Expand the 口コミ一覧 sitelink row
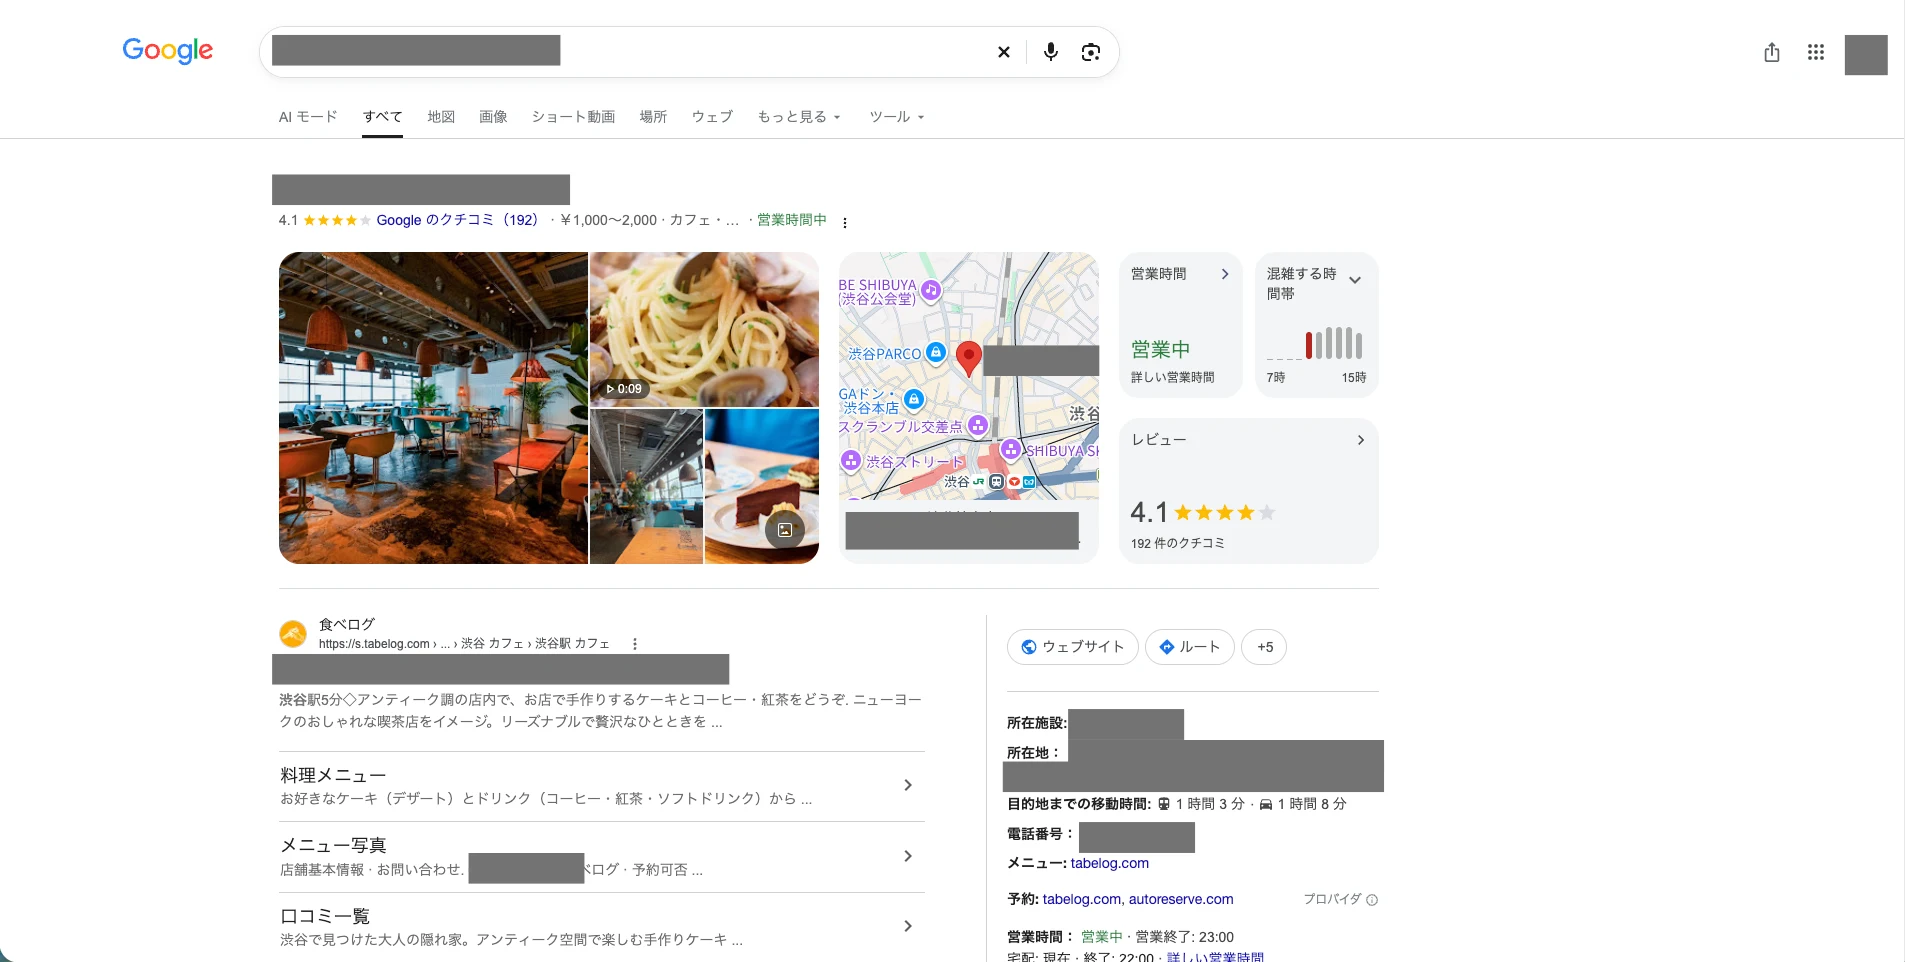1905x962 pixels. [602, 927]
